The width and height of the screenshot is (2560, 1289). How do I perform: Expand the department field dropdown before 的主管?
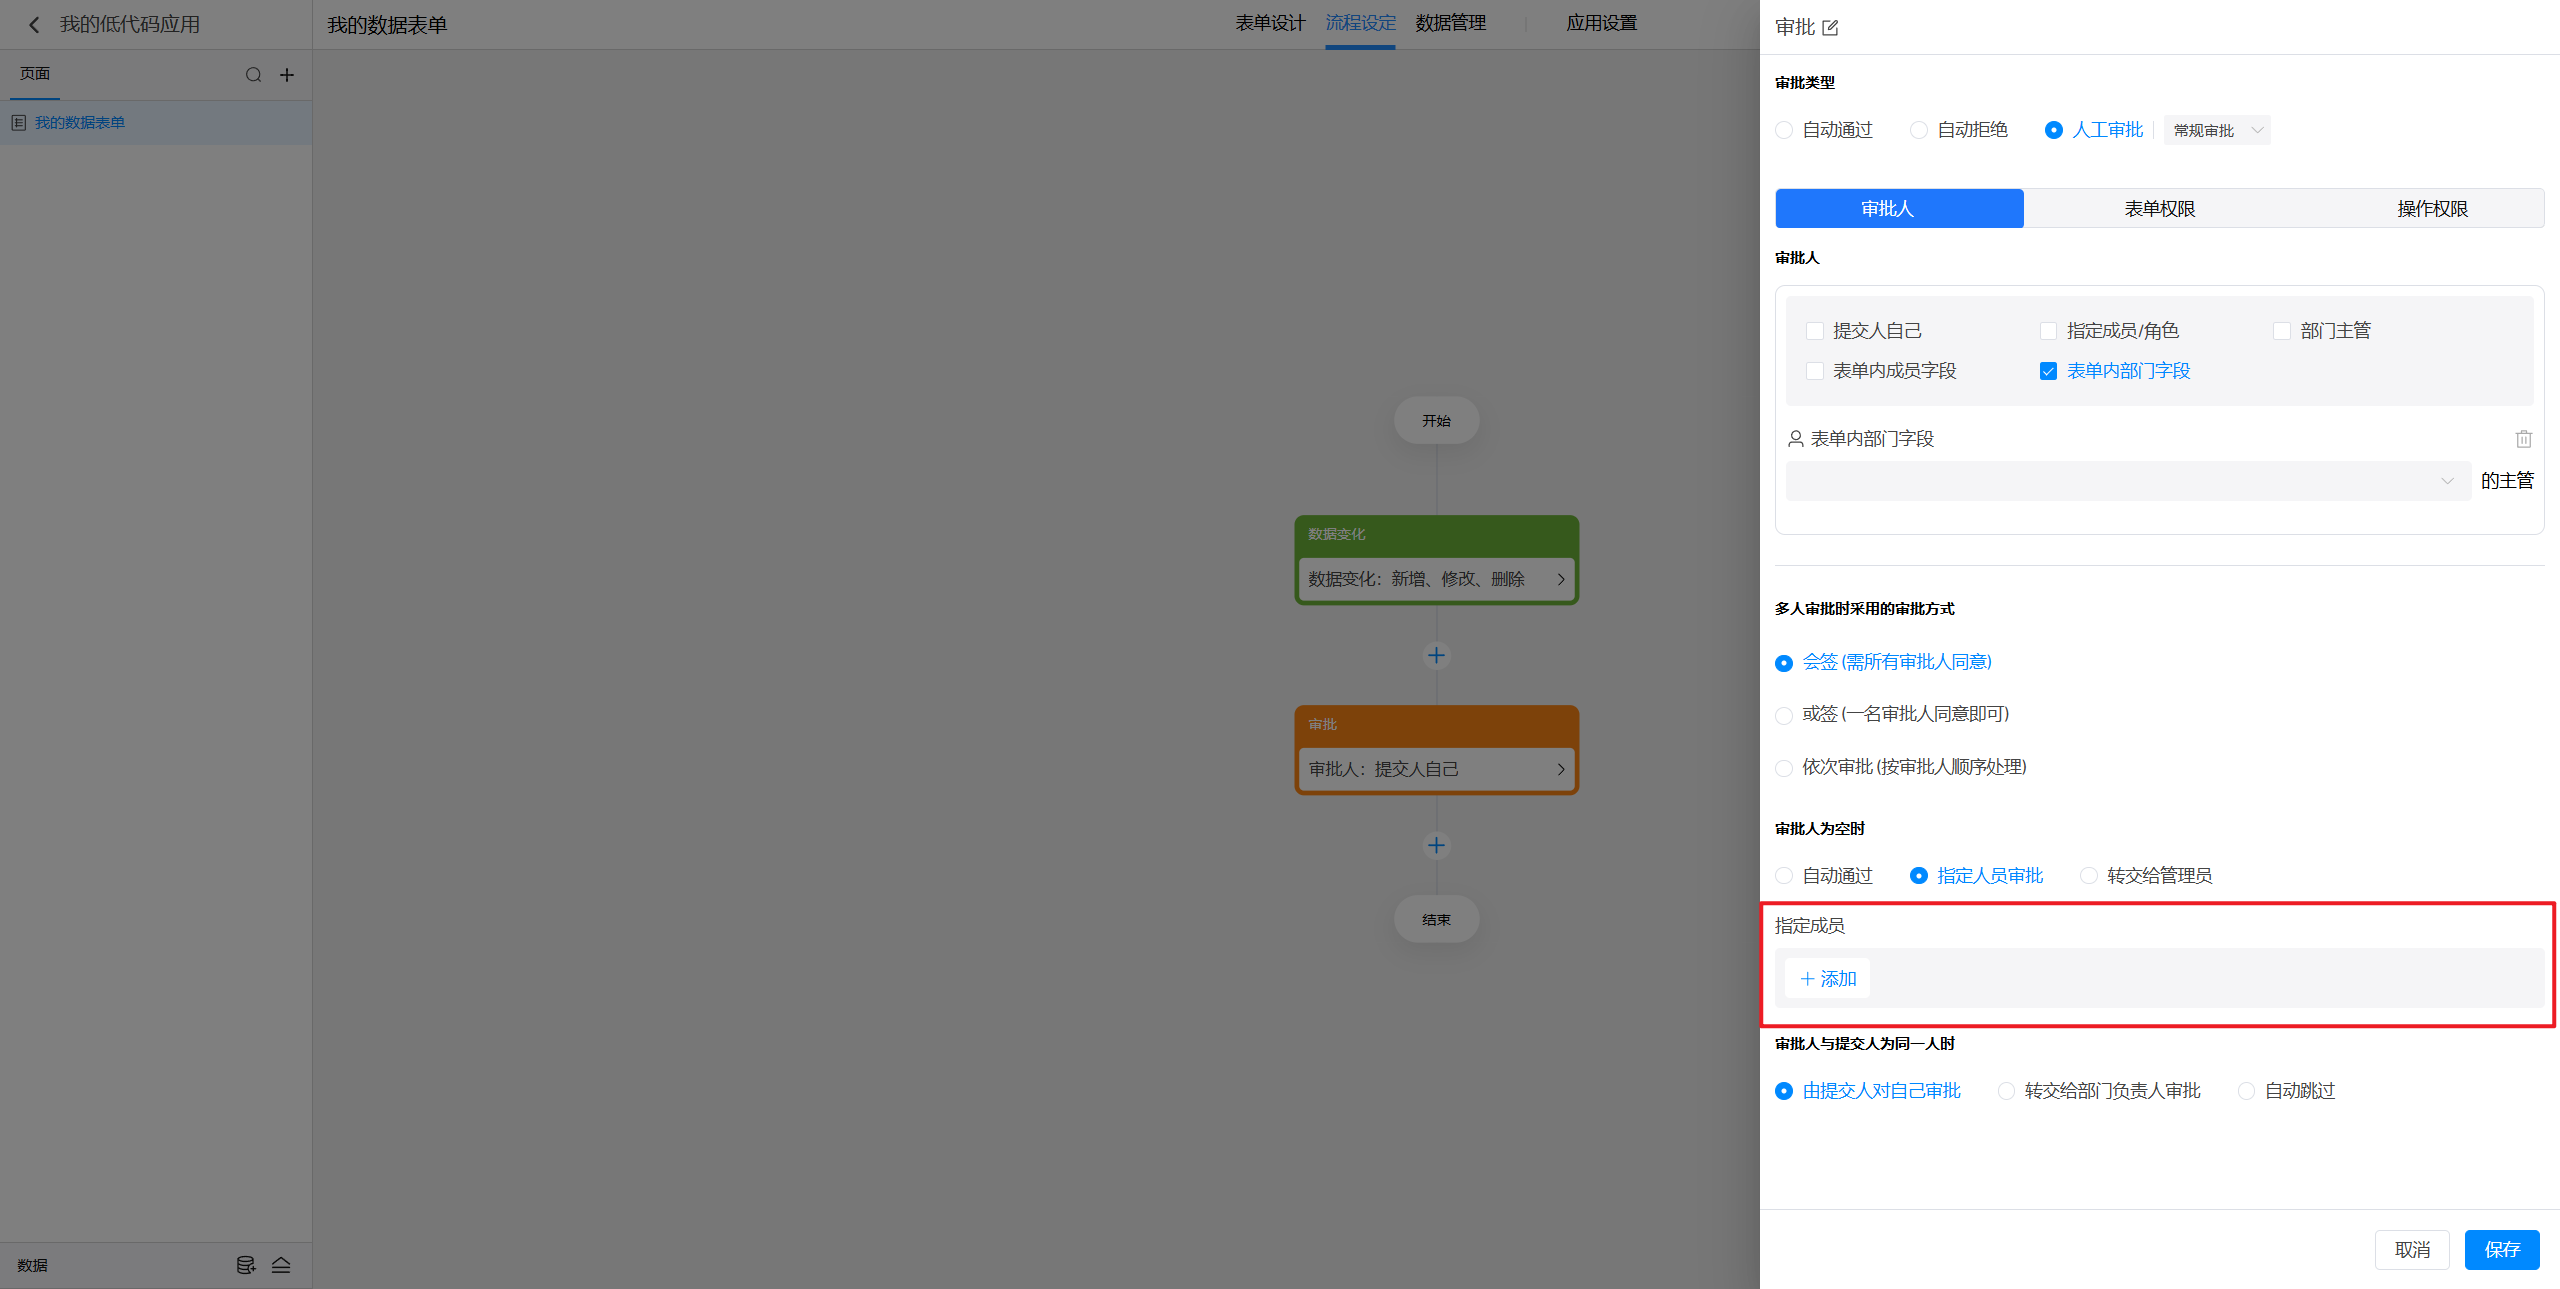click(x=2127, y=481)
